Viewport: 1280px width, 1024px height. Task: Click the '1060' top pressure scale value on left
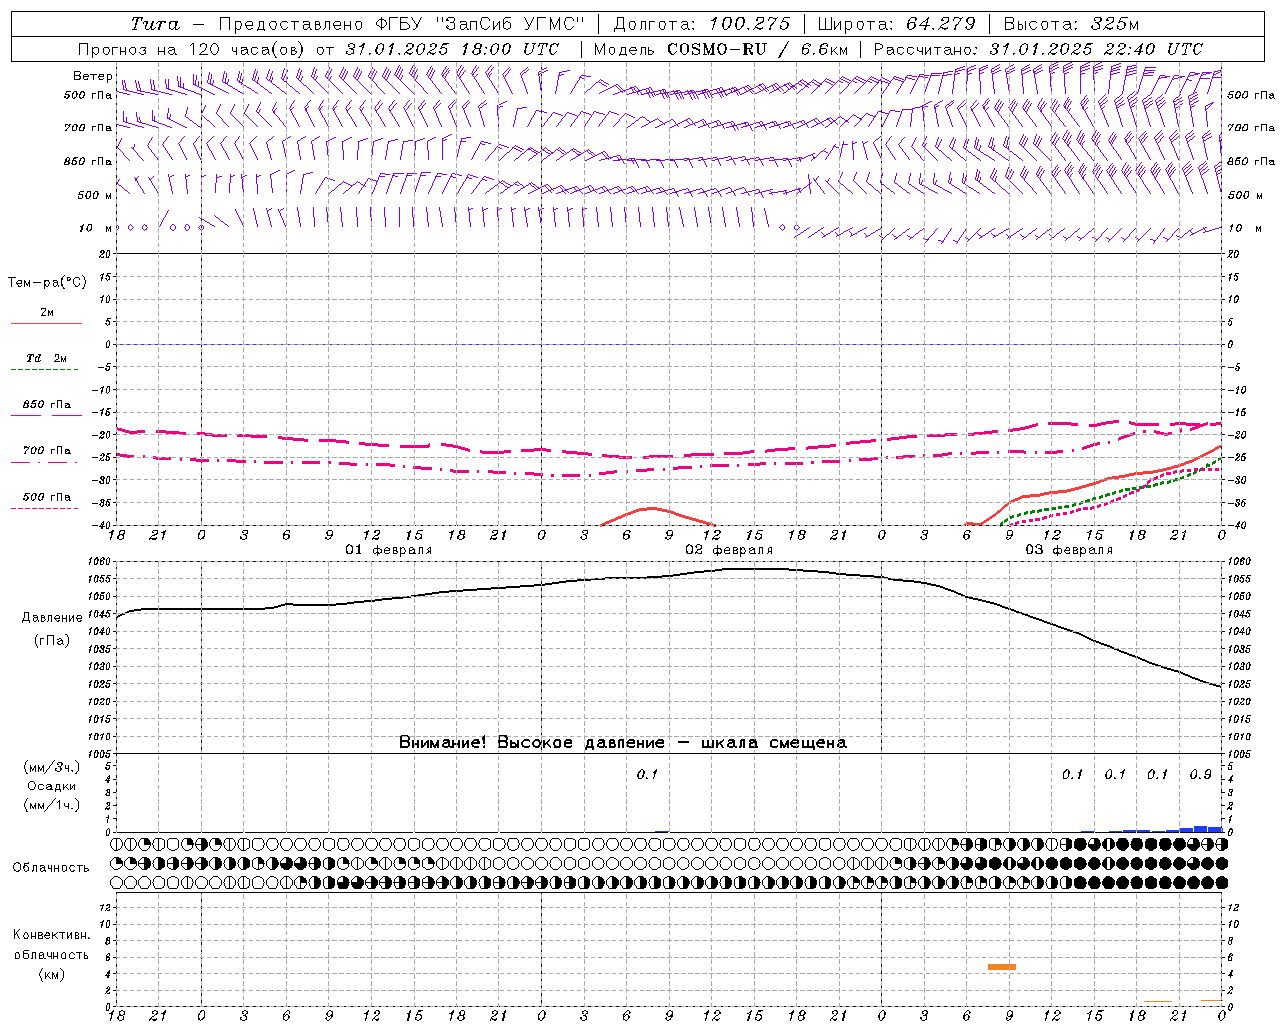pyautogui.click(x=100, y=561)
